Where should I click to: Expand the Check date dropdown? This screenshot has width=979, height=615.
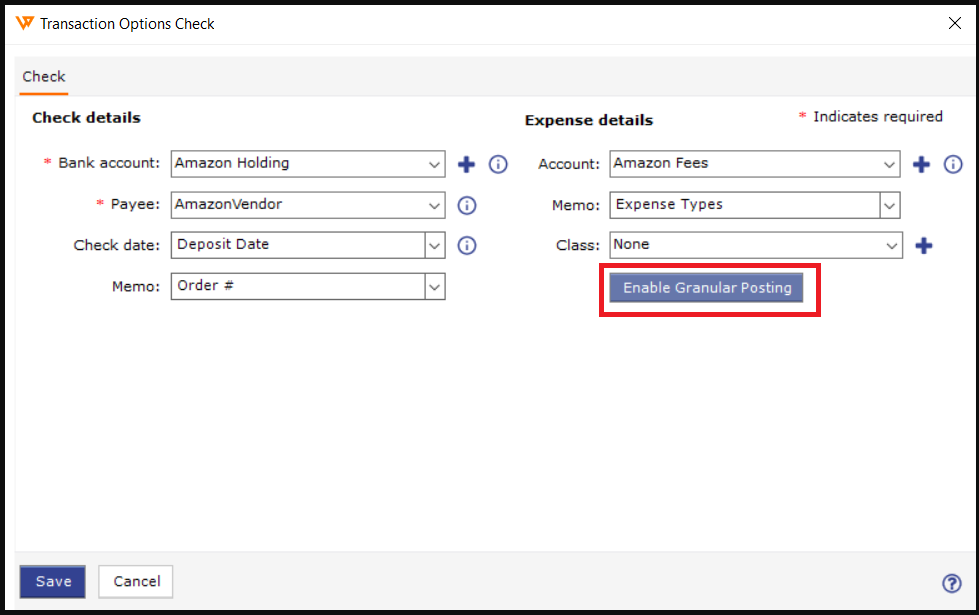click(x=434, y=245)
